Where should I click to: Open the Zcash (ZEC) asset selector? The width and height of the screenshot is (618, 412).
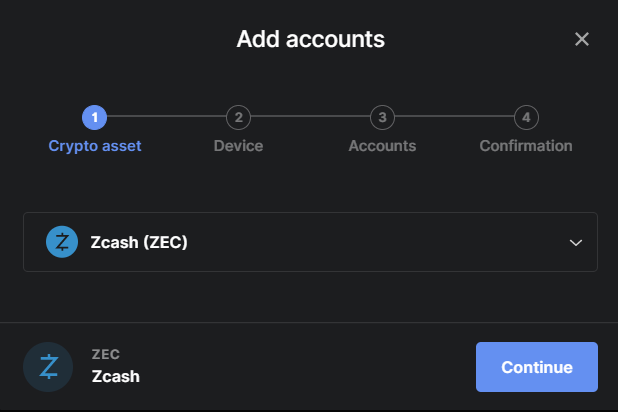pyautogui.click(x=310, y=242)
